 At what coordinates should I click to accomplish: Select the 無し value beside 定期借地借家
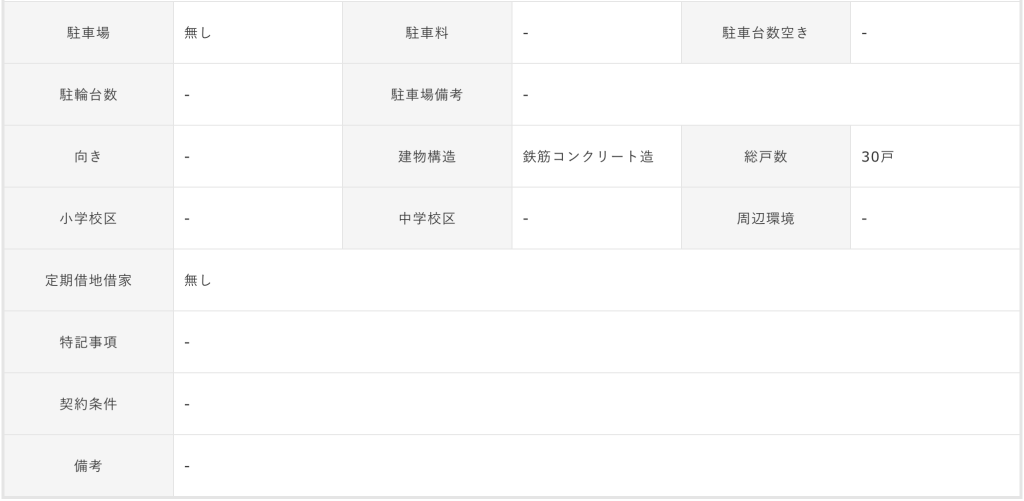coord(198,281)
